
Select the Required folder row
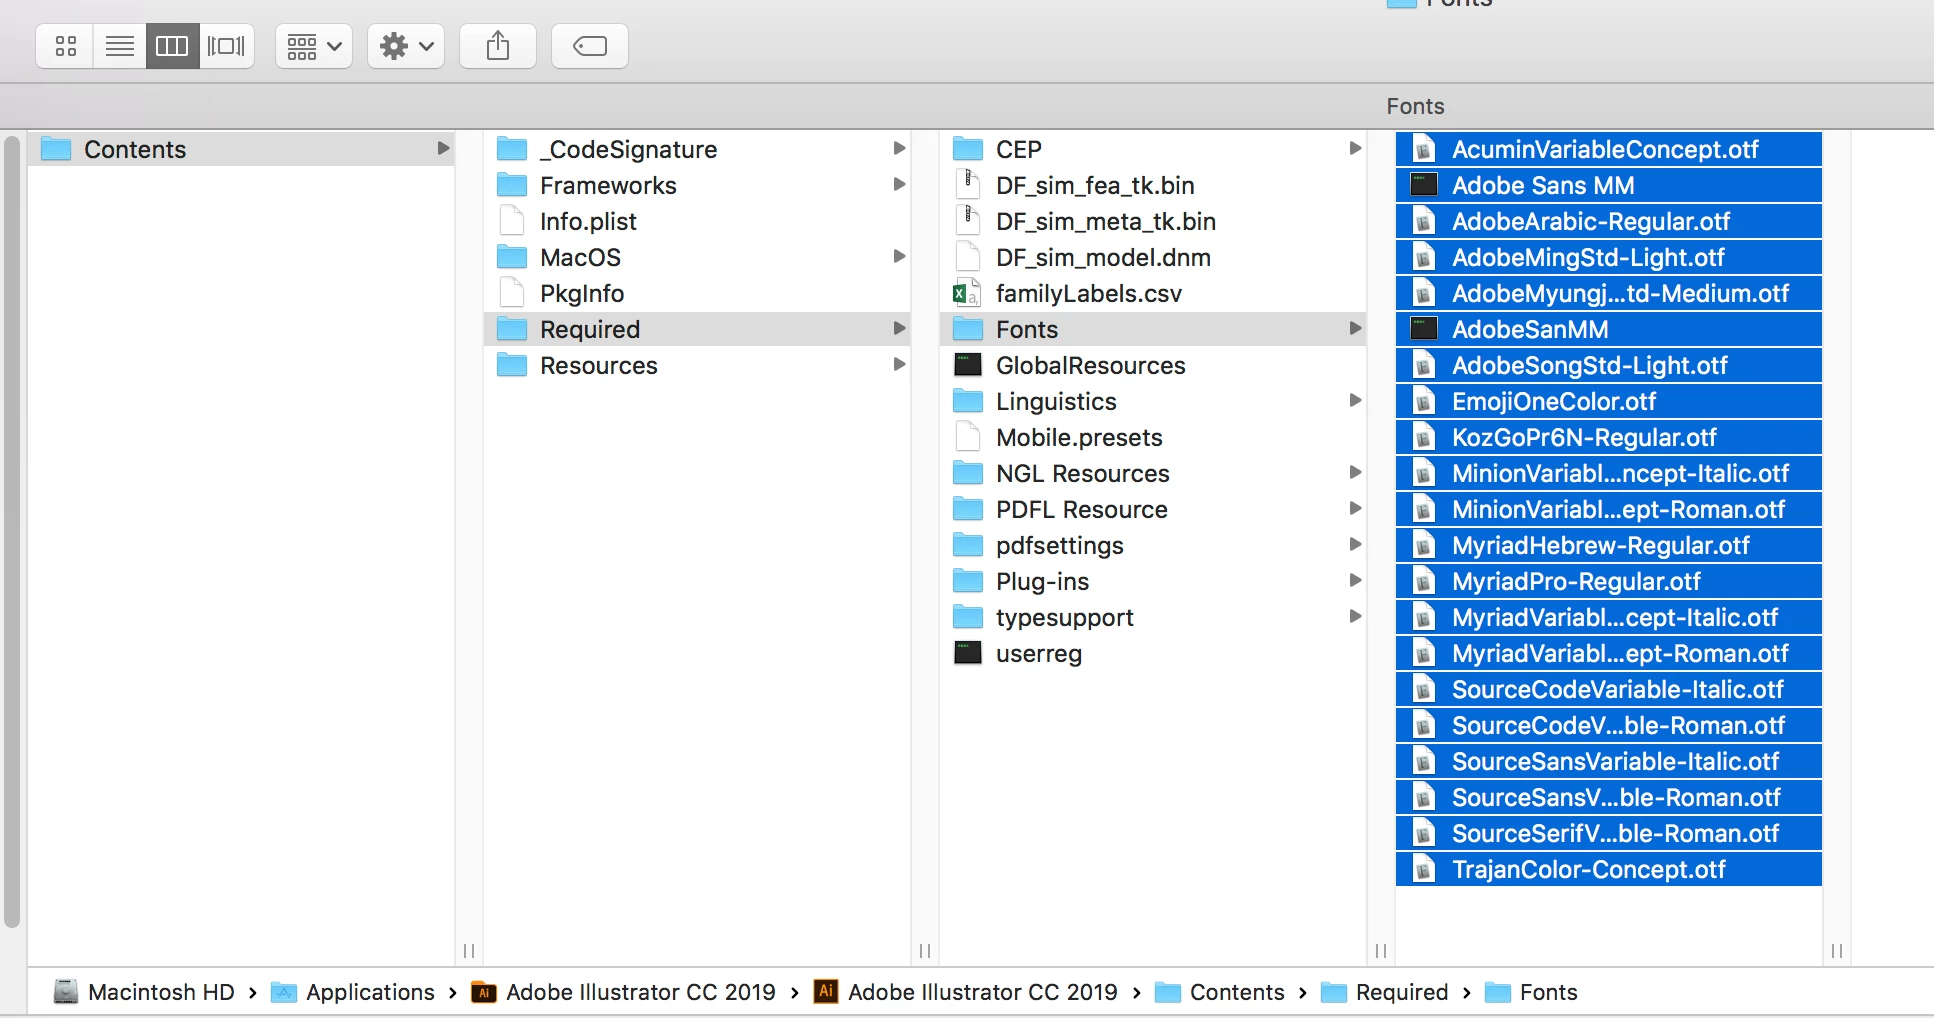point(697,329)
